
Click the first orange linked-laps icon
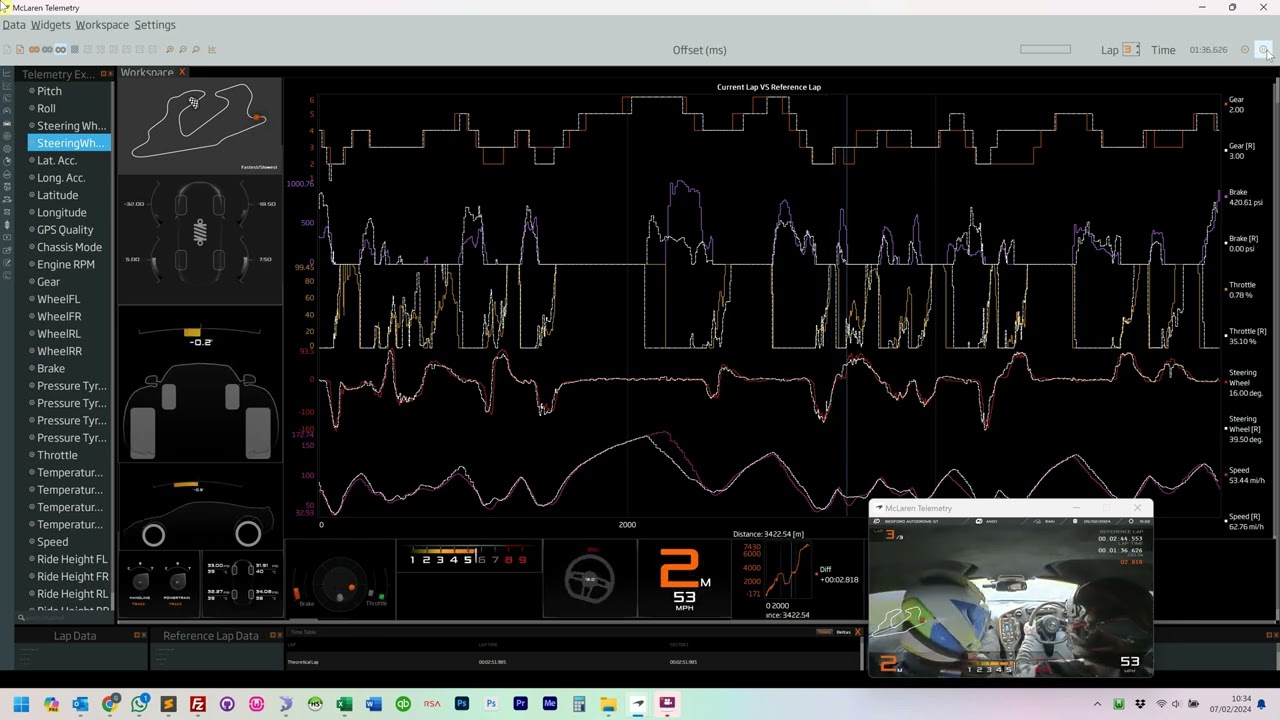click(34, 49)
